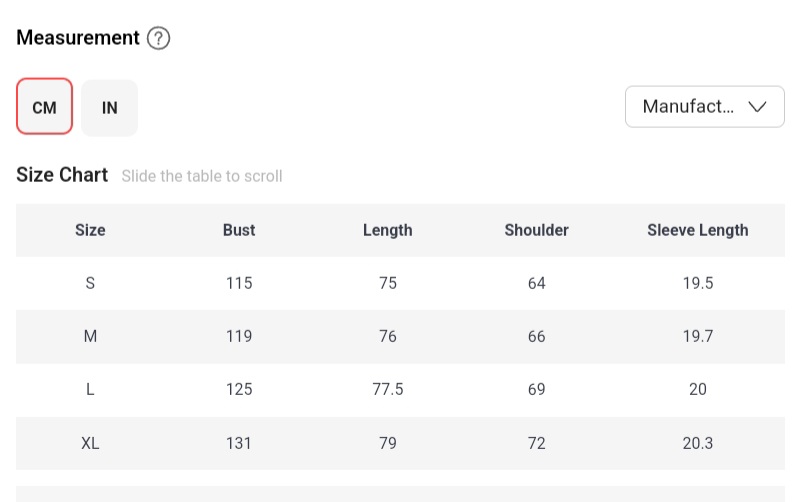This screenshot has width=800, height=502.
Task: Click the Bust column header
Action: (x=239, y=230)
